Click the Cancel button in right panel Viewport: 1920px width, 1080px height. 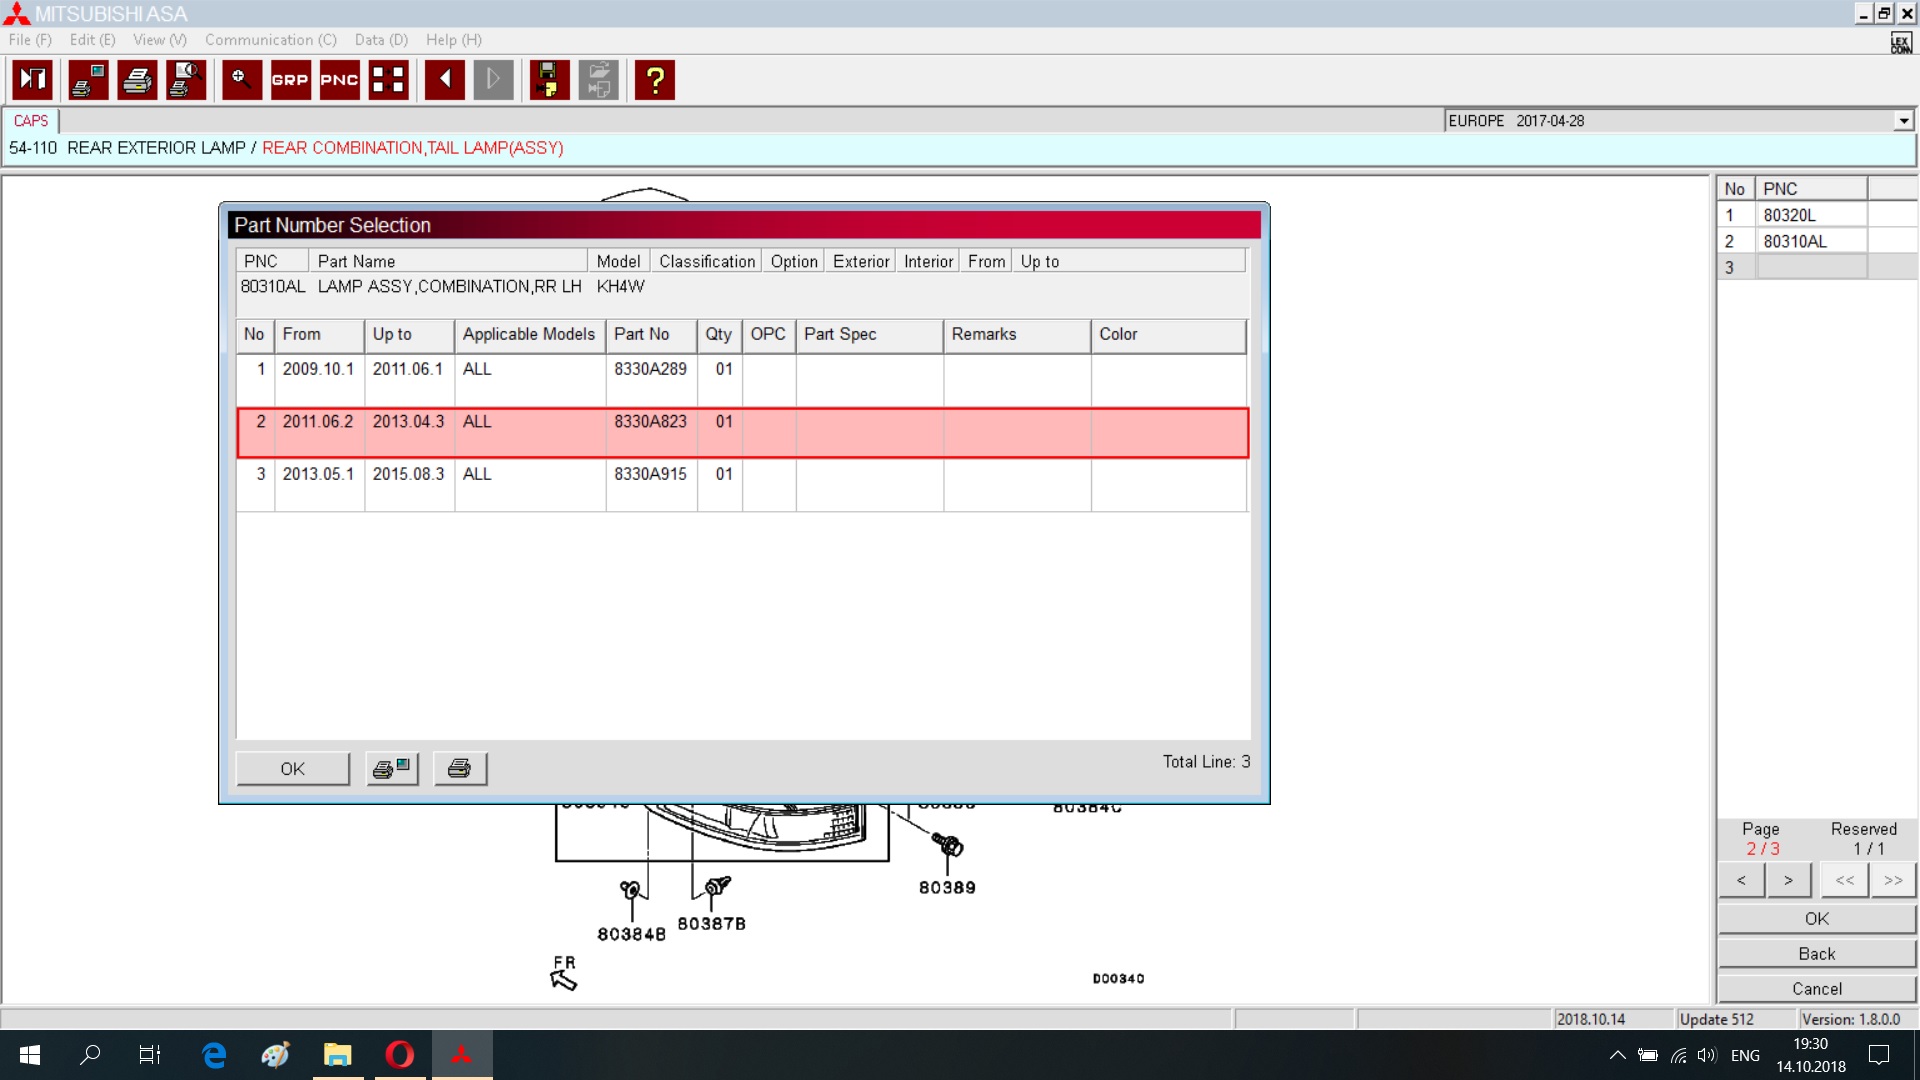[x=1816, y=989]
